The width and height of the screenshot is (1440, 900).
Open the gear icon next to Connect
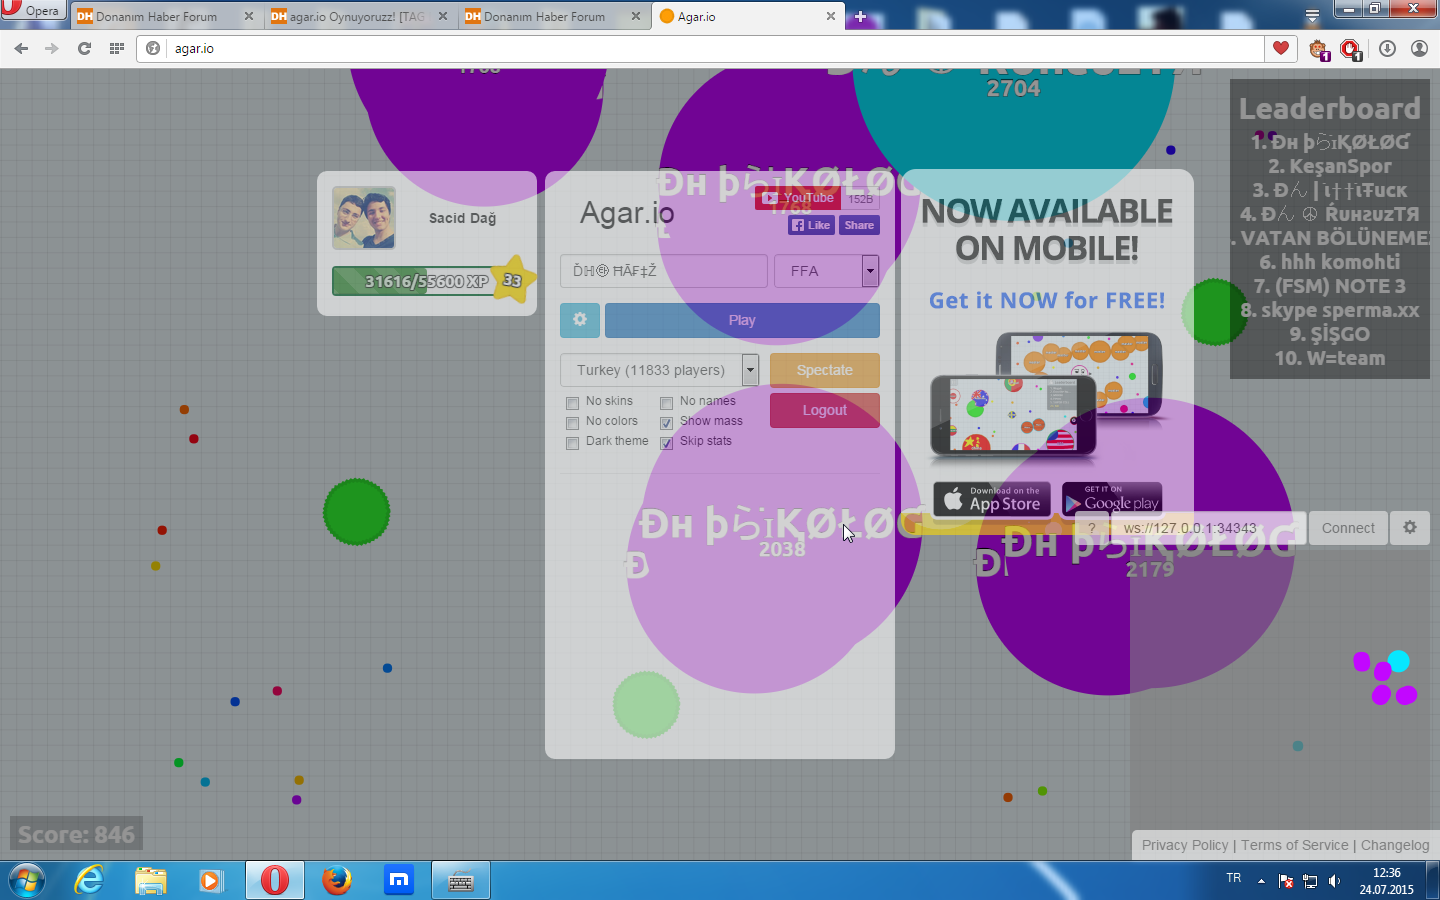click(1410, 528)
